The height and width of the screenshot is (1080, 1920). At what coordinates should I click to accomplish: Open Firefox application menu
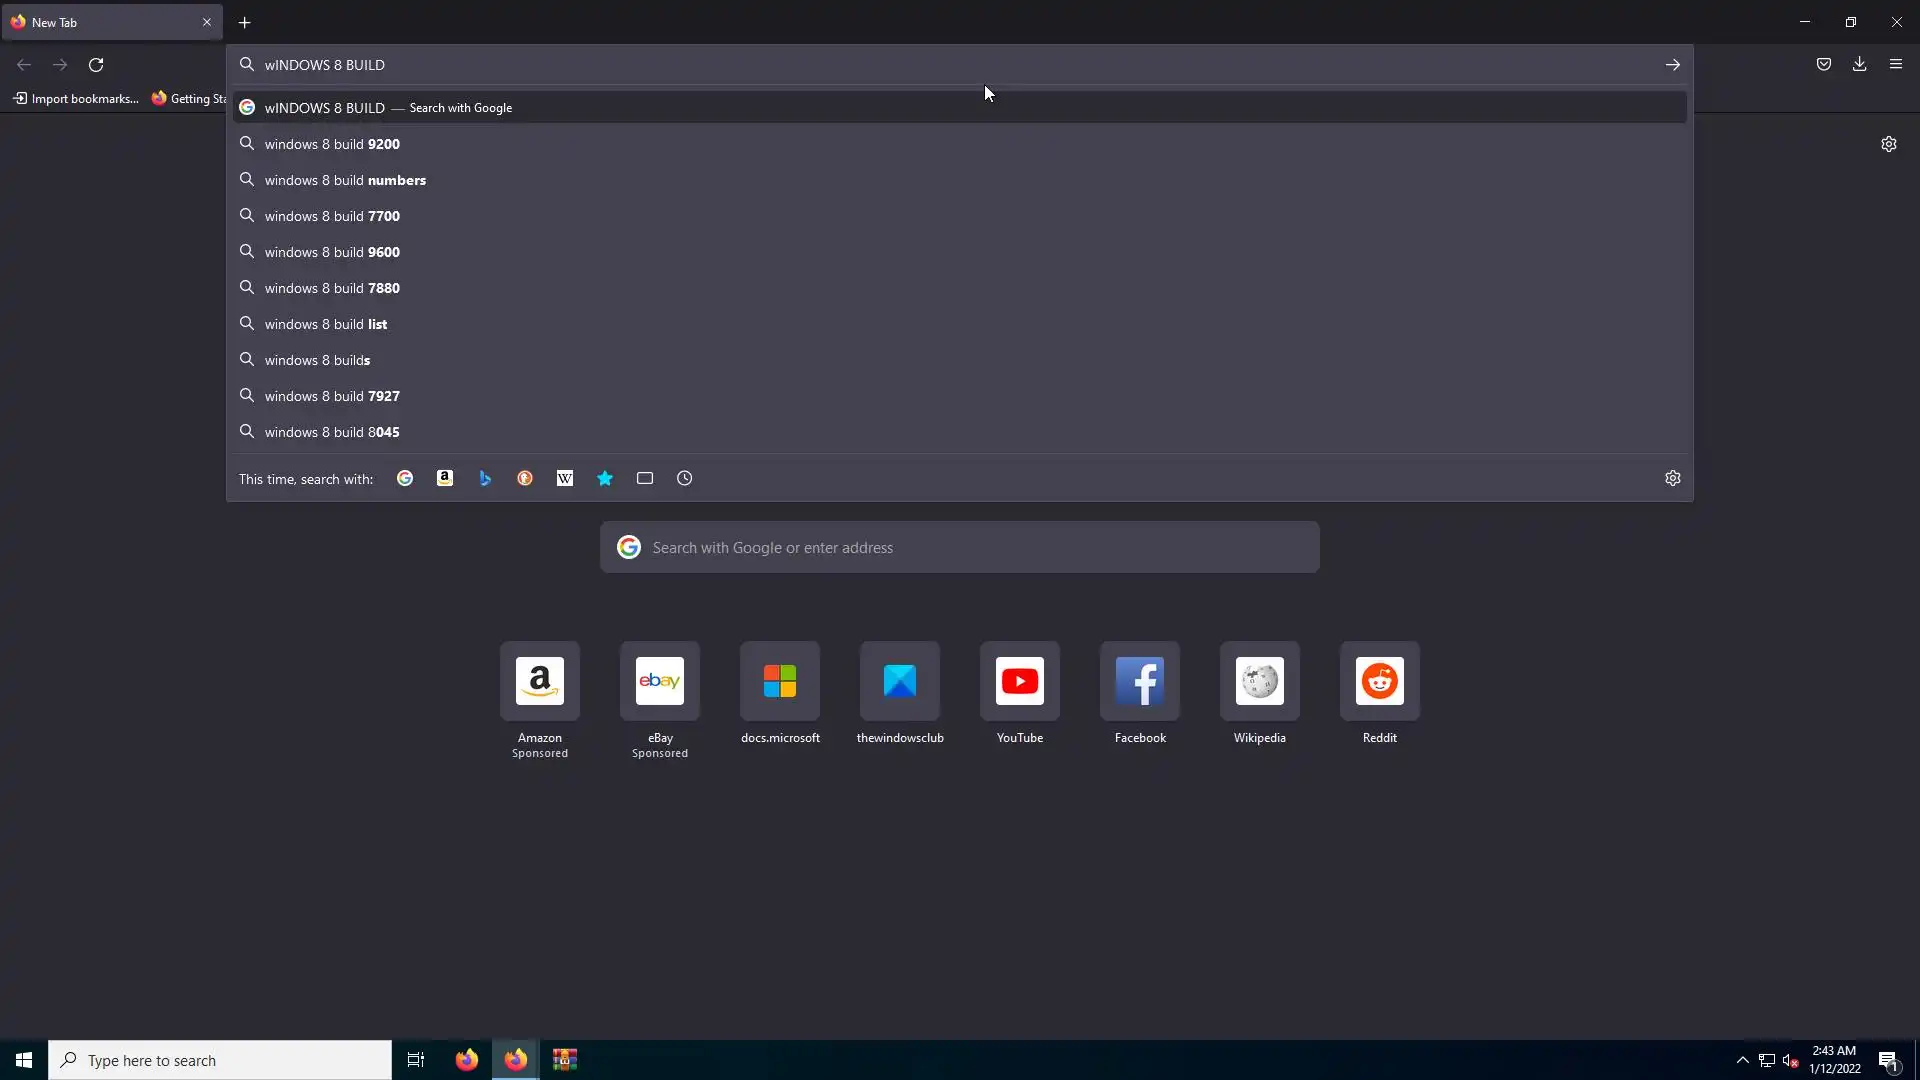coord(1896,64)
